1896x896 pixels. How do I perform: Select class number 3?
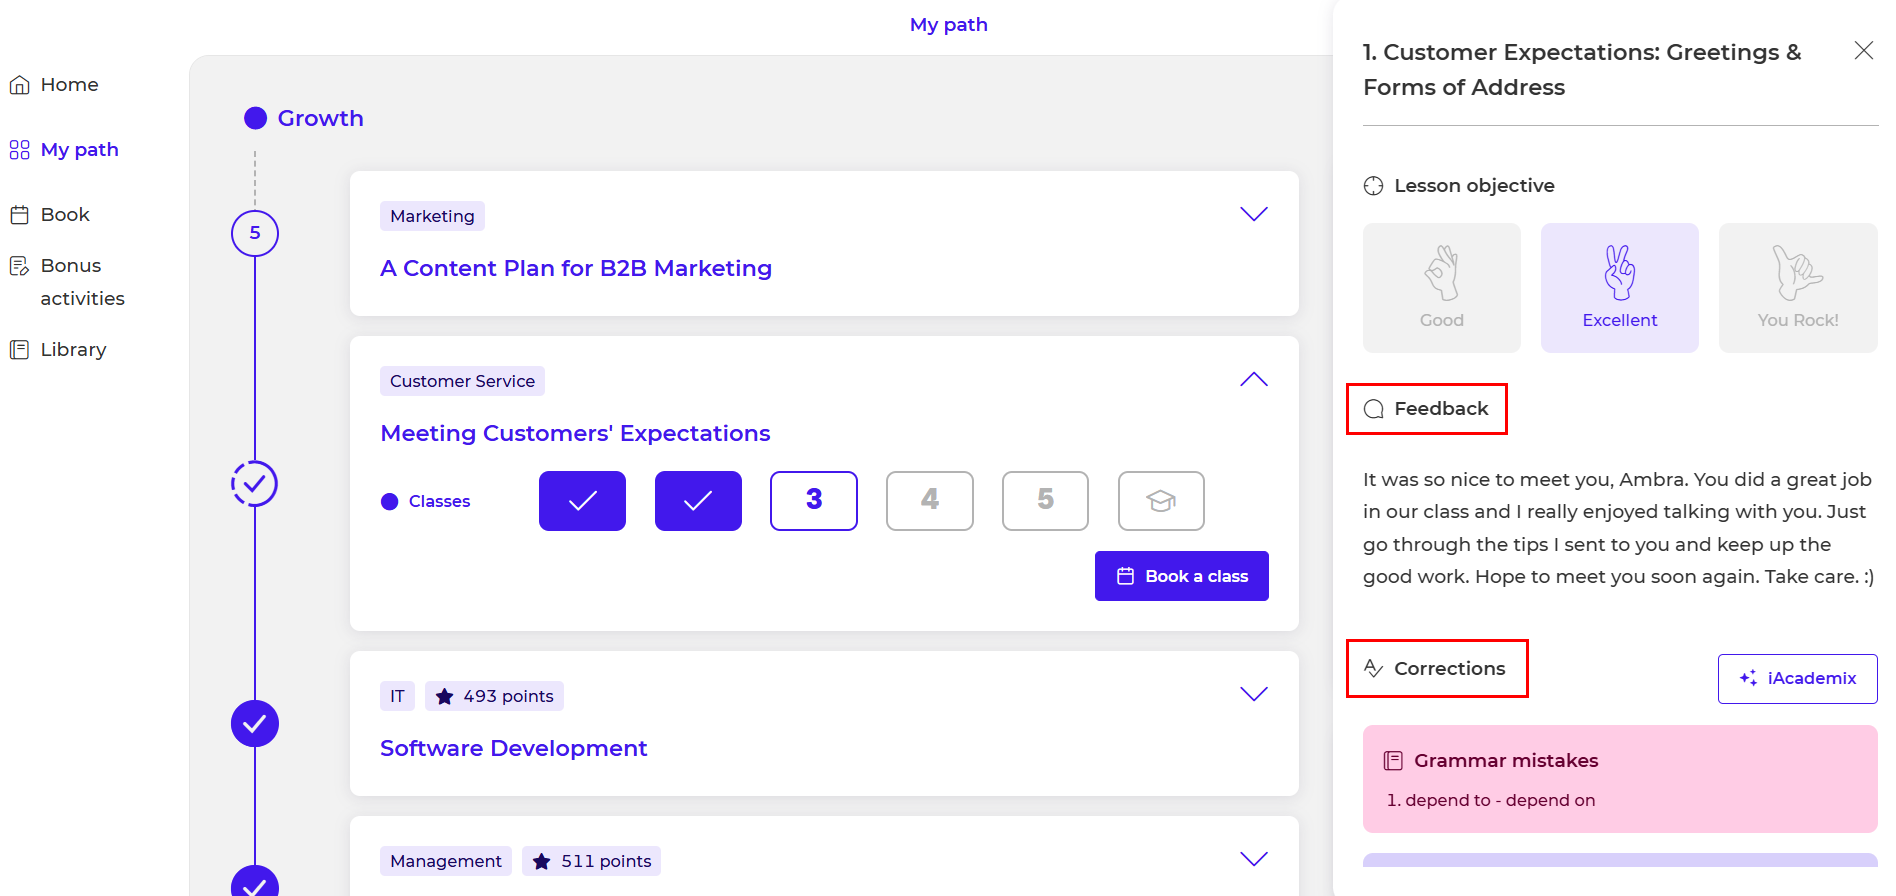click(x=814, y=501)
